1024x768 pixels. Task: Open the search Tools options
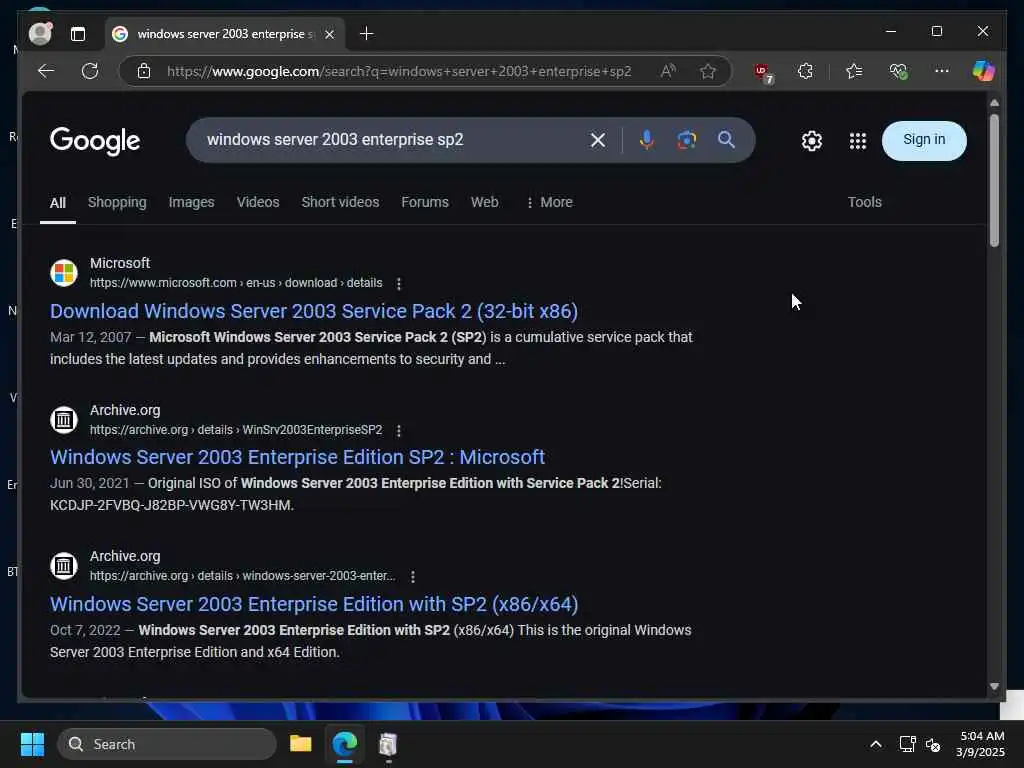pos(865,202)
